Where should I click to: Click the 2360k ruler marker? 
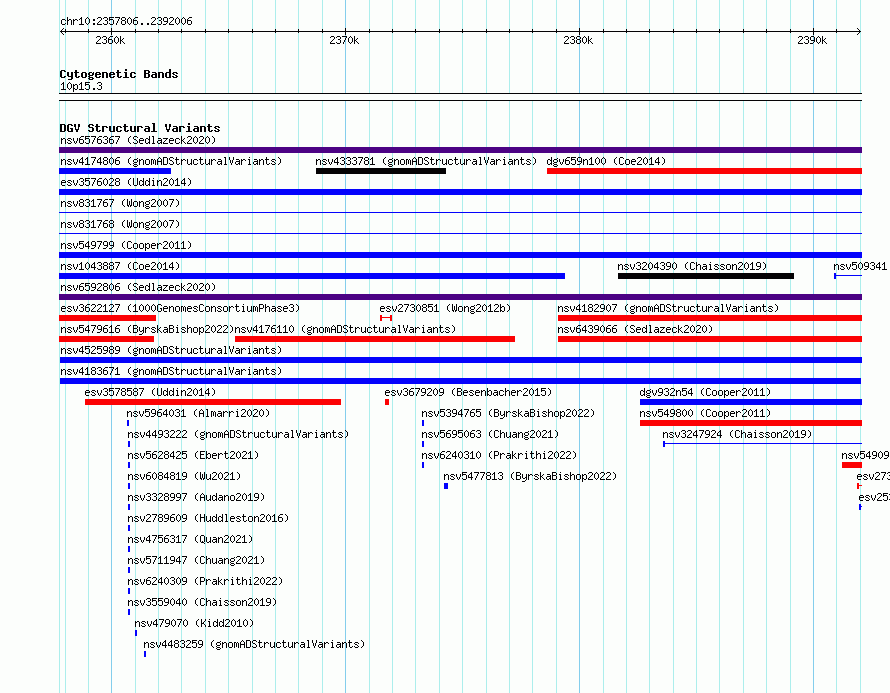coord(110,40)
